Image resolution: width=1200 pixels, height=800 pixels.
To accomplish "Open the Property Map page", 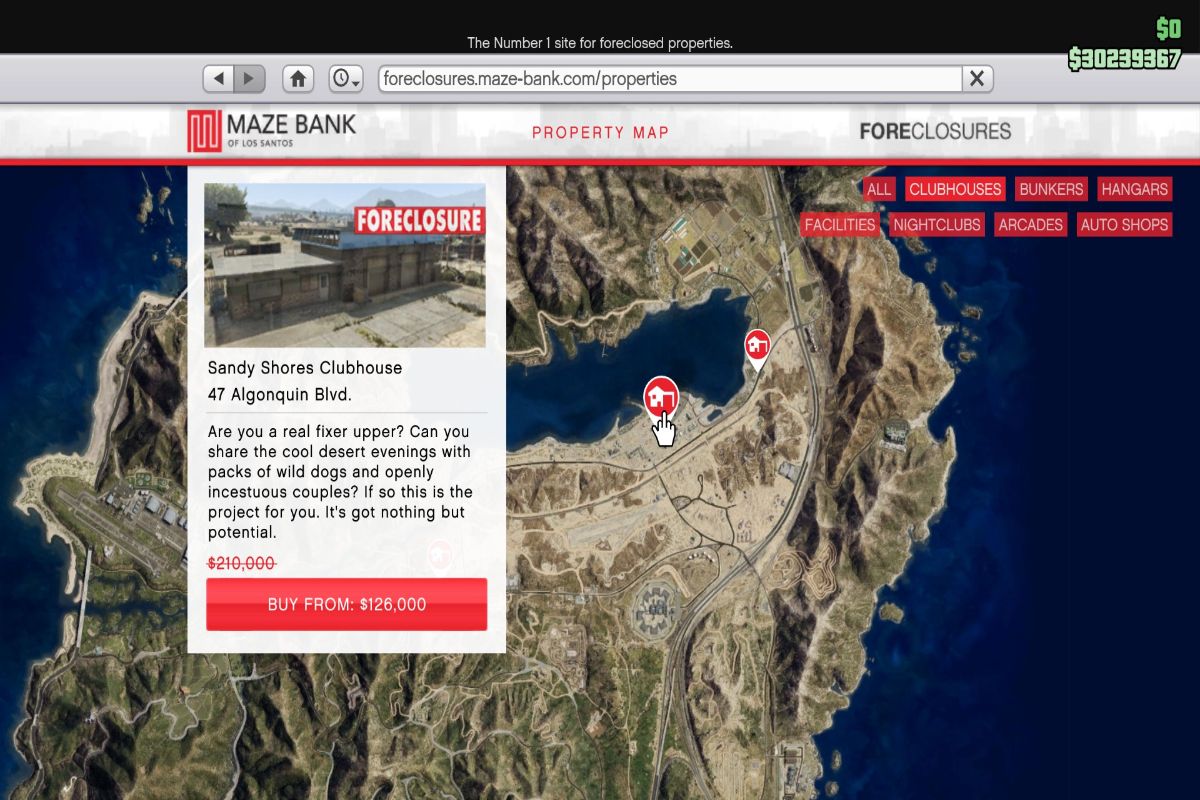I will coord(600,132).
